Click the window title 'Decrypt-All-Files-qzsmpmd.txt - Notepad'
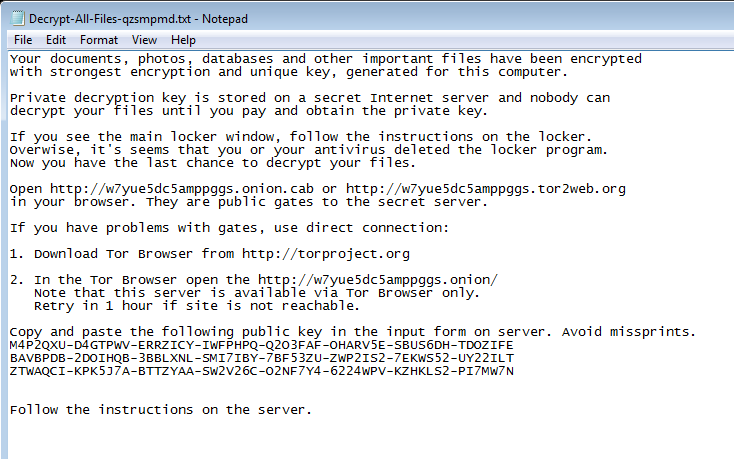The width and height of the screenshot is (734, 459). (x=138, y=19)
